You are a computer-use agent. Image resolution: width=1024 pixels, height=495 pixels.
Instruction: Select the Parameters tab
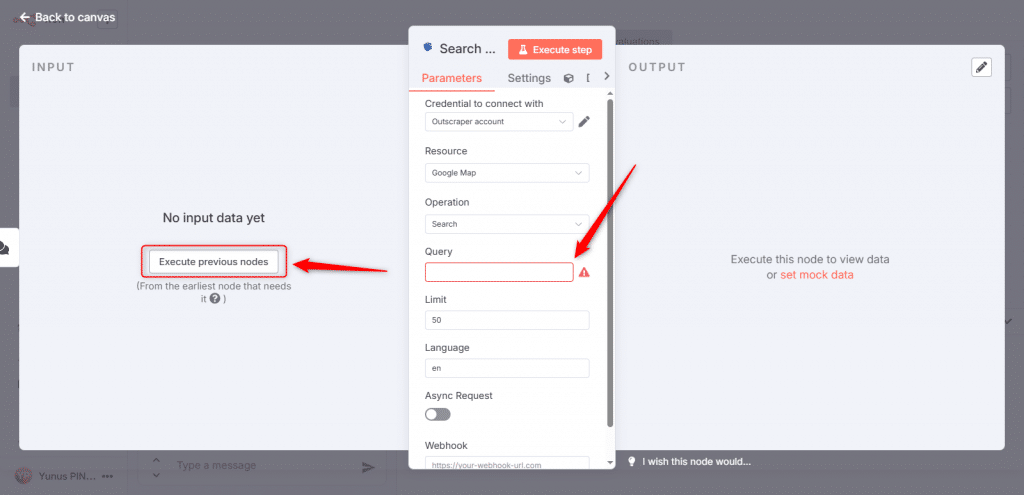click(452, 78)
